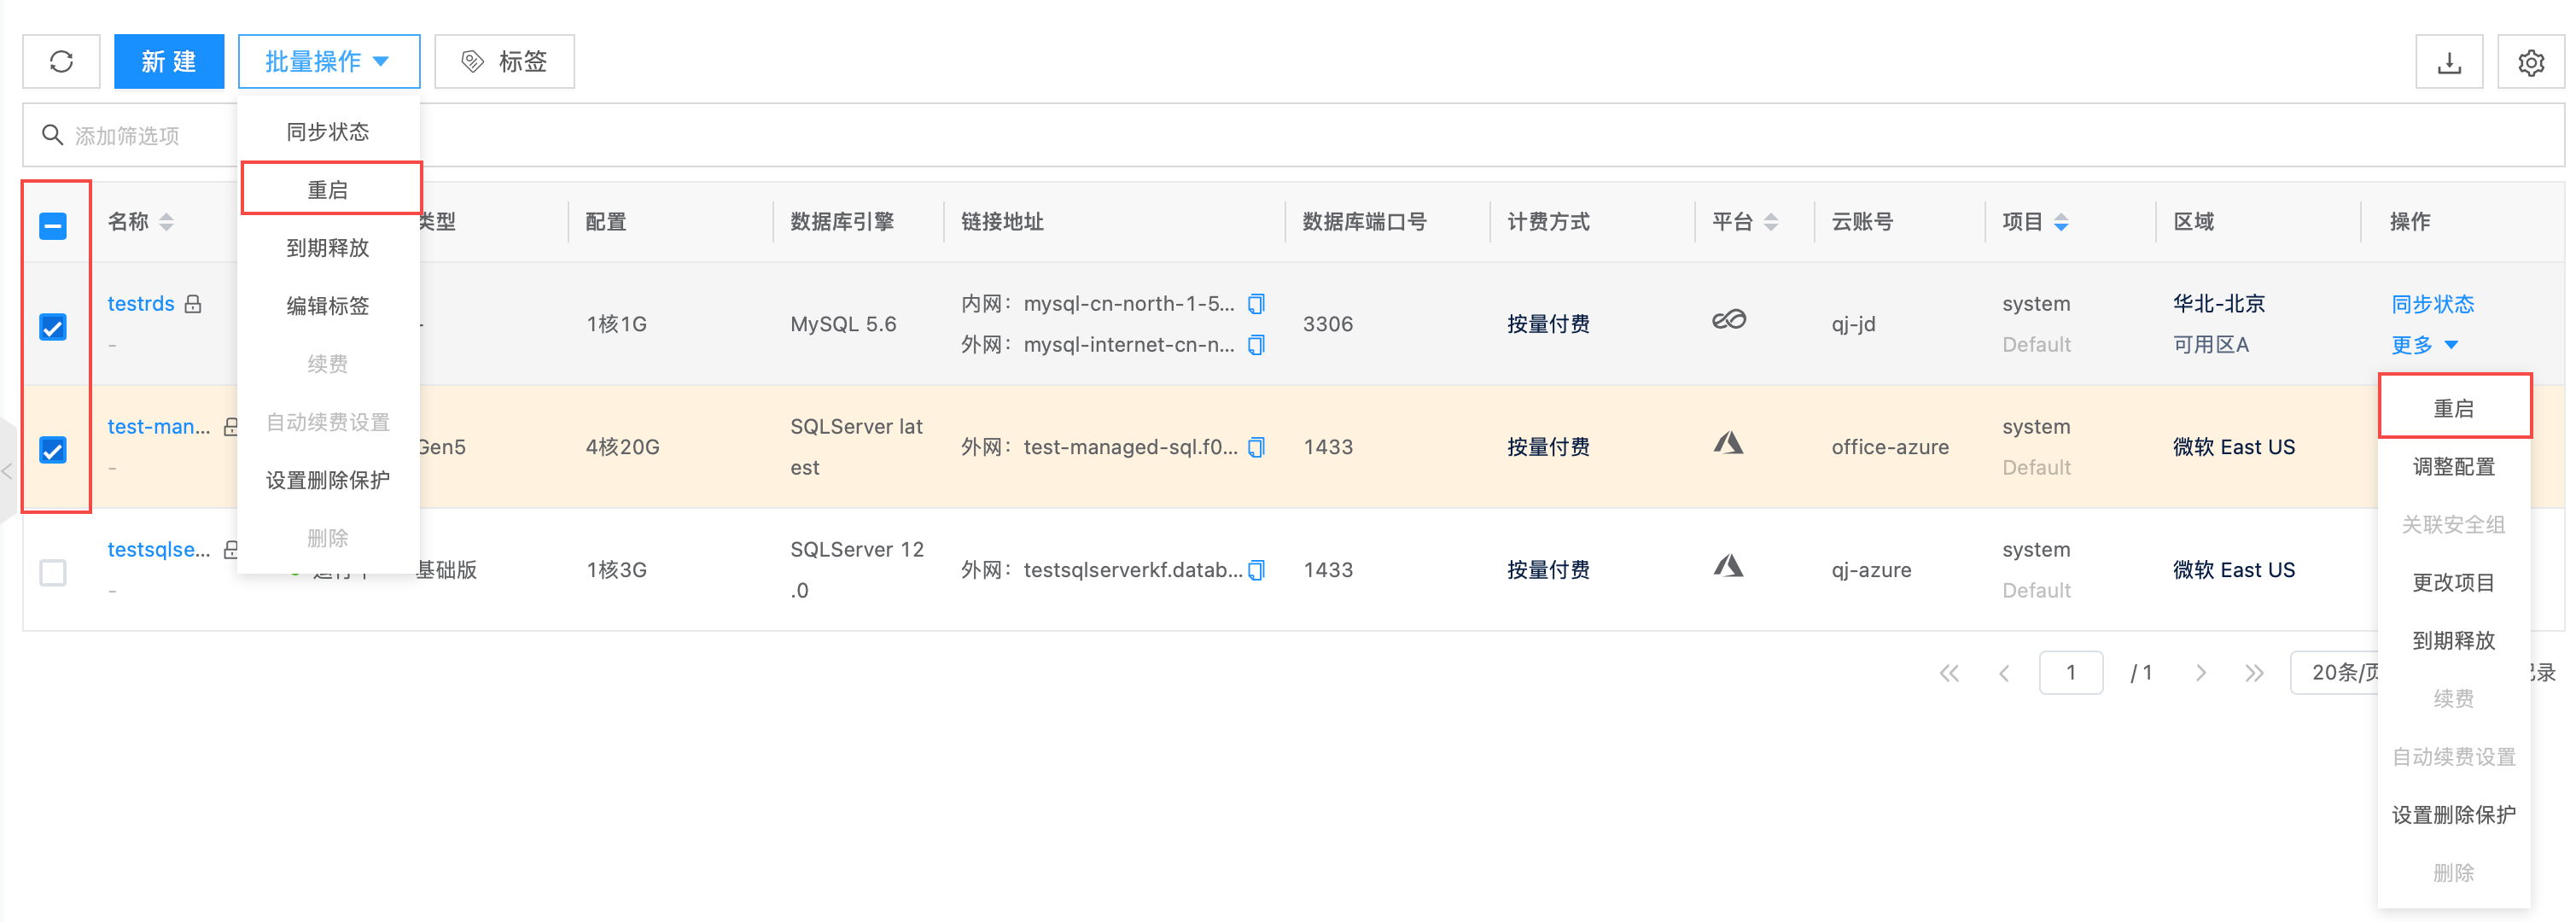Copy testsqlserverkf external address
Screen dimensions: 2576x922
(1257, 570)
